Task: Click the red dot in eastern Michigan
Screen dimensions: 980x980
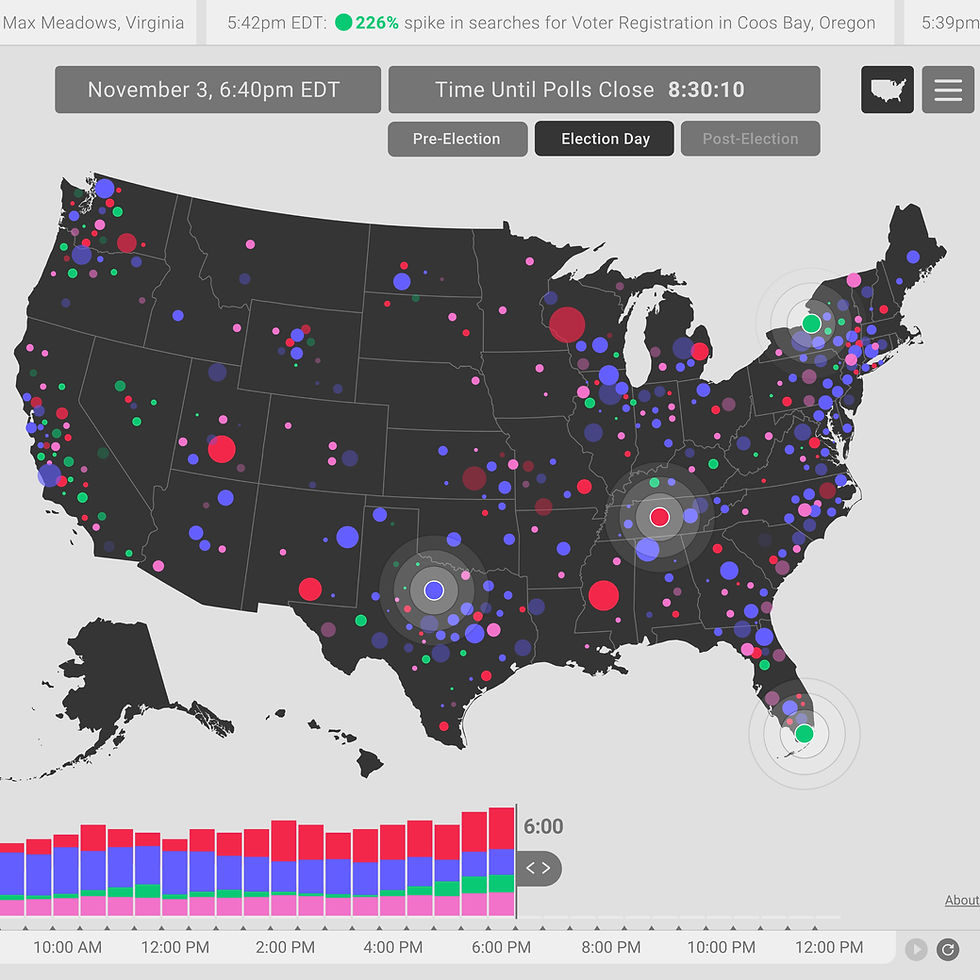Action: pyautogui.click(x=699, y=351)
